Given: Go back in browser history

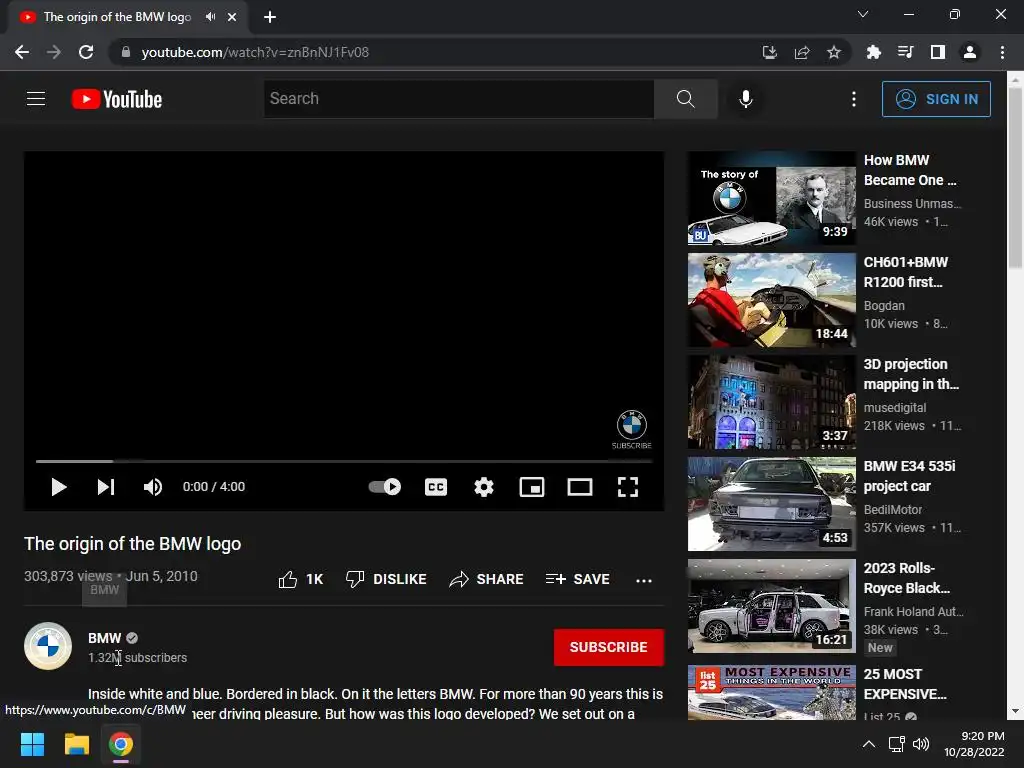Looking at the screenshot, I should (x=22, y=52).
